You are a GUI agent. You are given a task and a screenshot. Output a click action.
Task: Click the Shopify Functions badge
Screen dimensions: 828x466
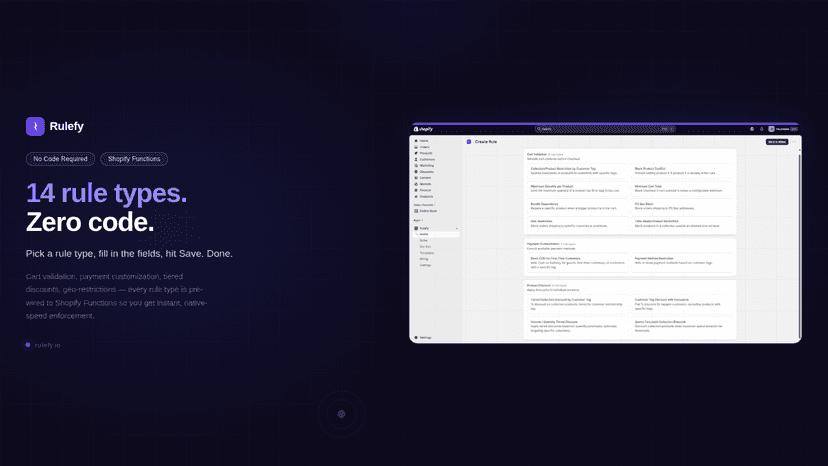pos(134,159)
